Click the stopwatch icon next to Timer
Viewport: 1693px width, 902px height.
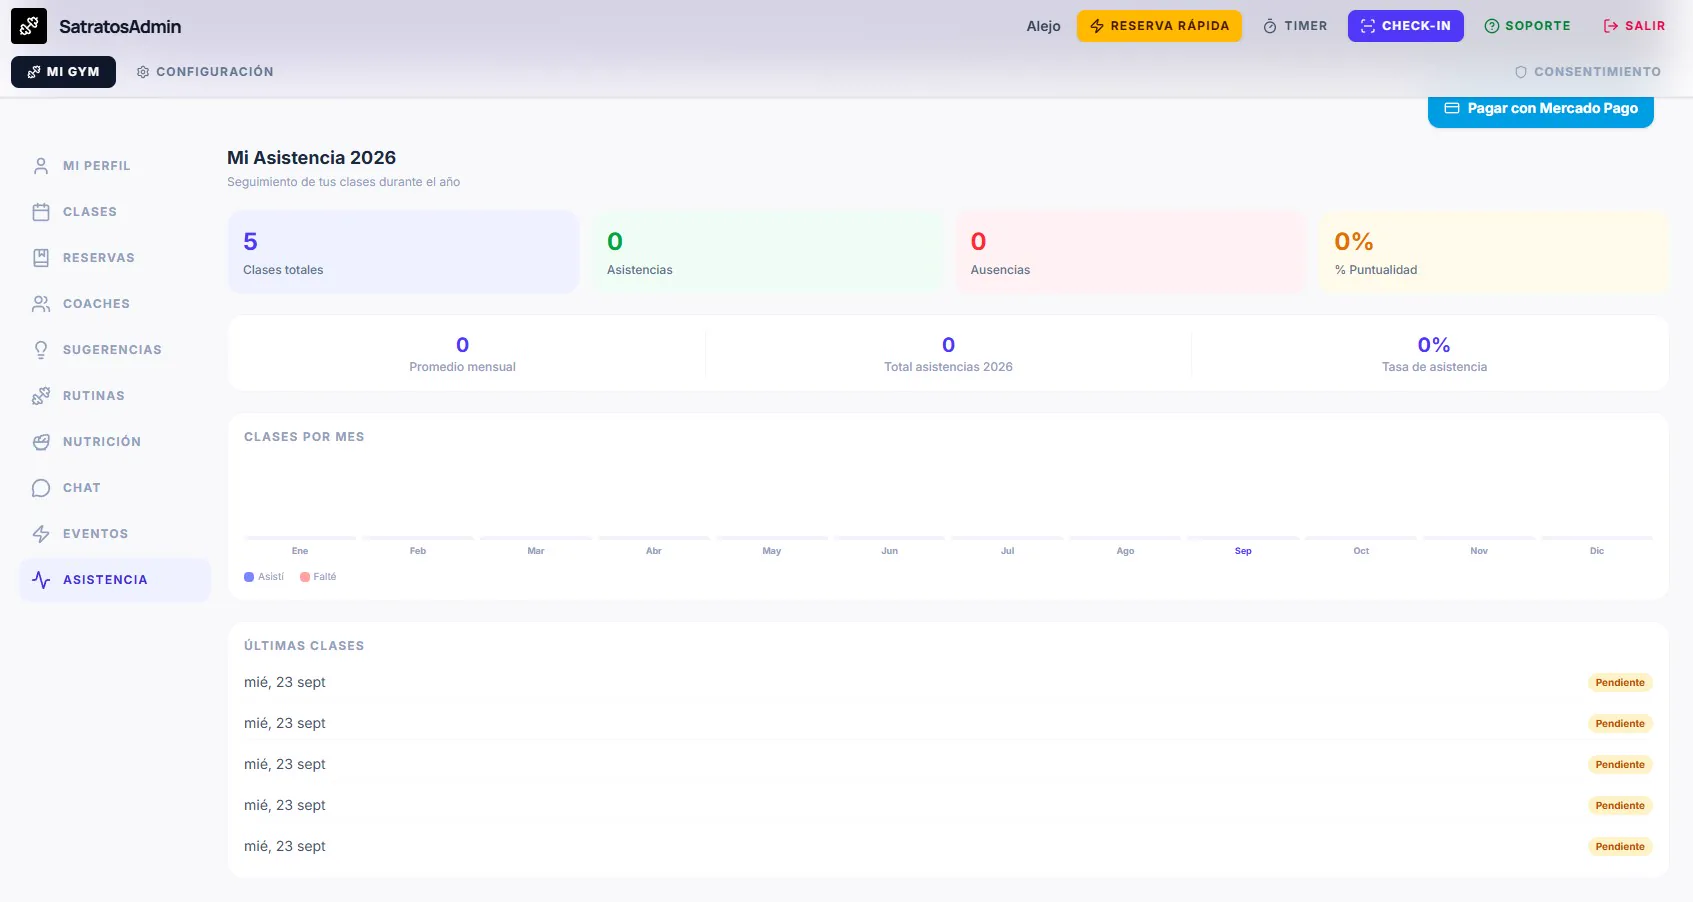pyautogui.click(x=1270, y=26)
